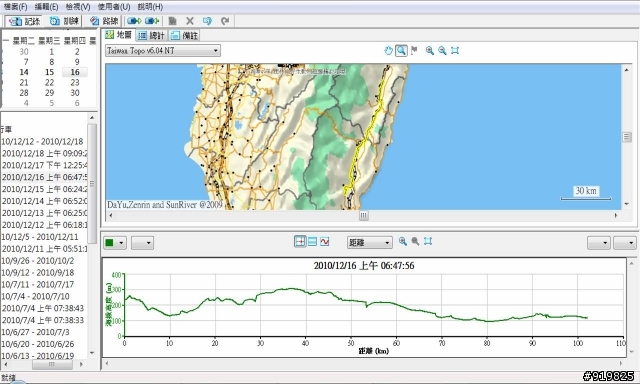Screen dimensions: 640x384
Task: Click the activity list scroll up arrow
Action: (92, 118)
